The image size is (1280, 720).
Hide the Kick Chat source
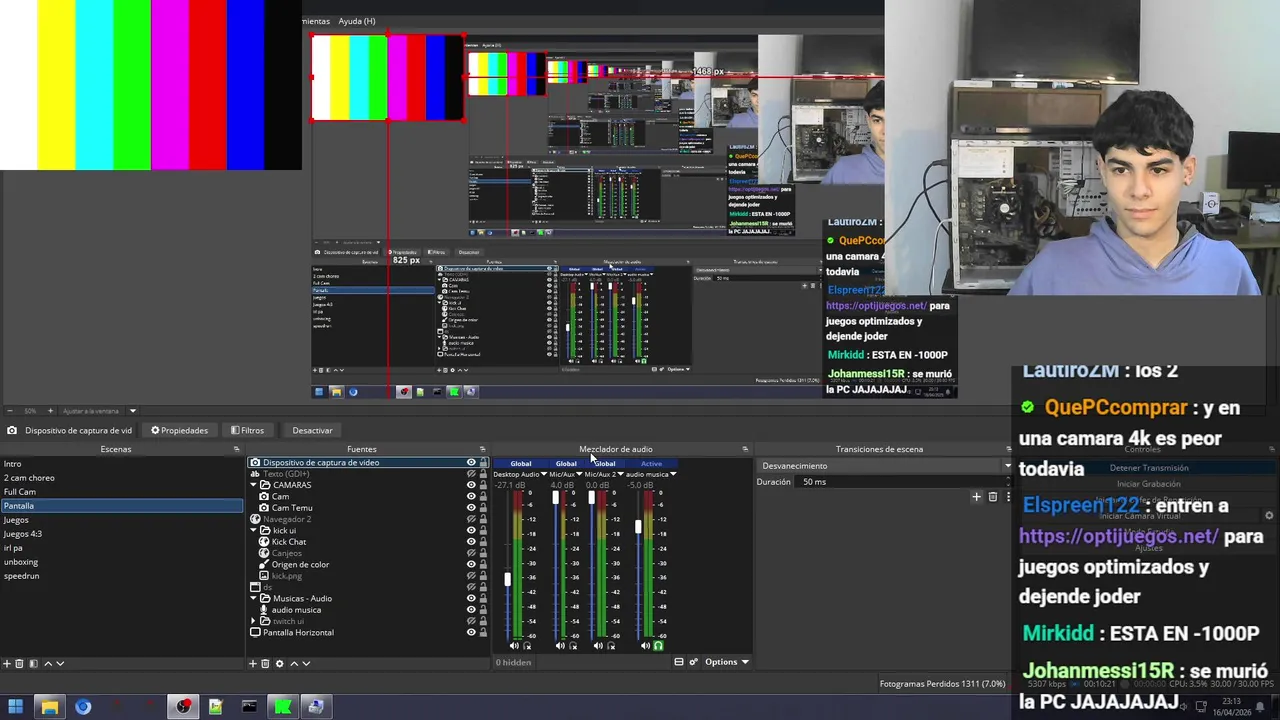click(471, 541)
